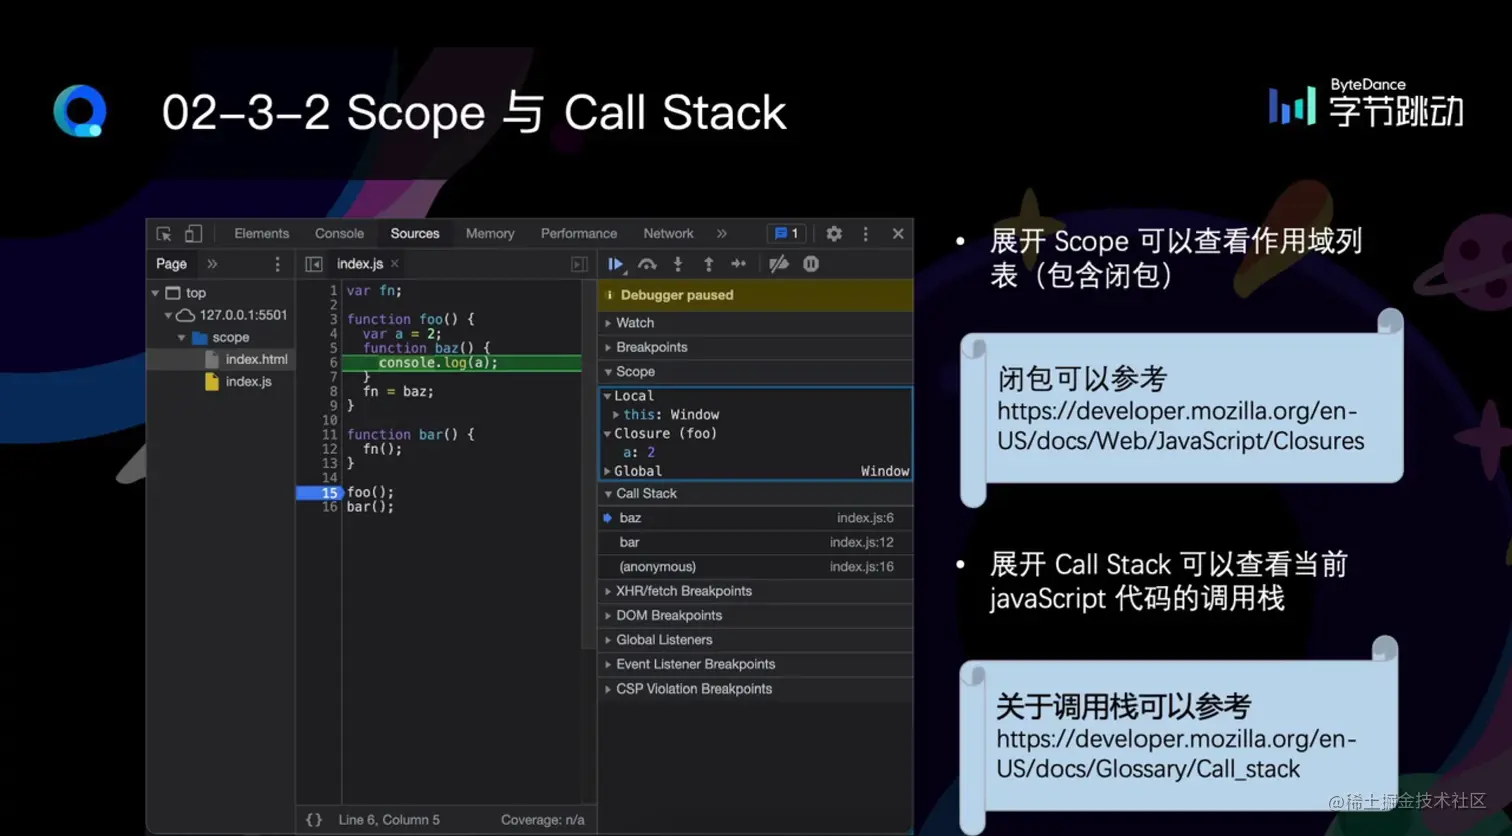Set a breakpoint on line 12
The width and height of the screenshot is (1512, 836).
click(x=329, y=449)
